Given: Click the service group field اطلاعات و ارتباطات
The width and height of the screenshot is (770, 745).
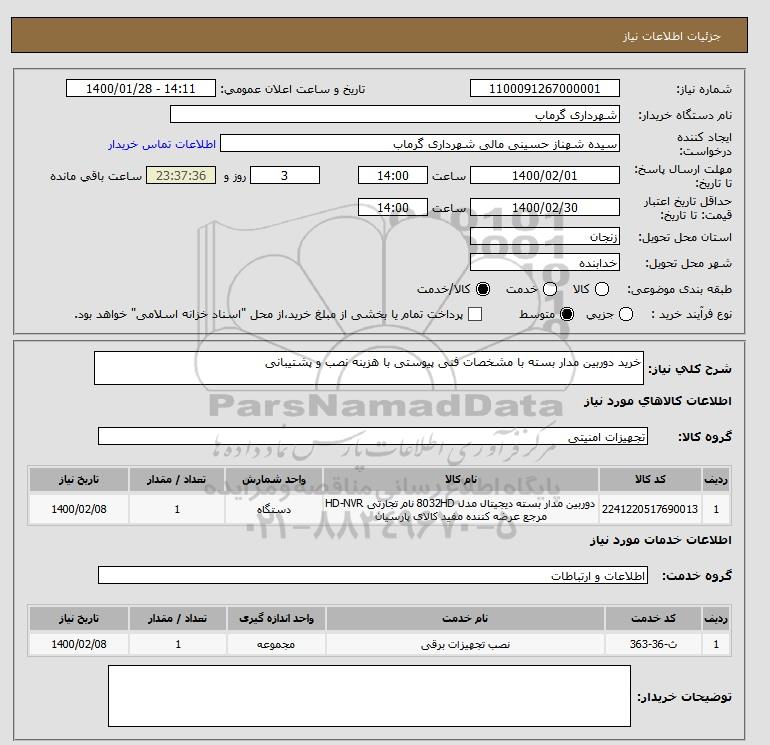Looking at the screenshot, I should (x=373, y=575).
